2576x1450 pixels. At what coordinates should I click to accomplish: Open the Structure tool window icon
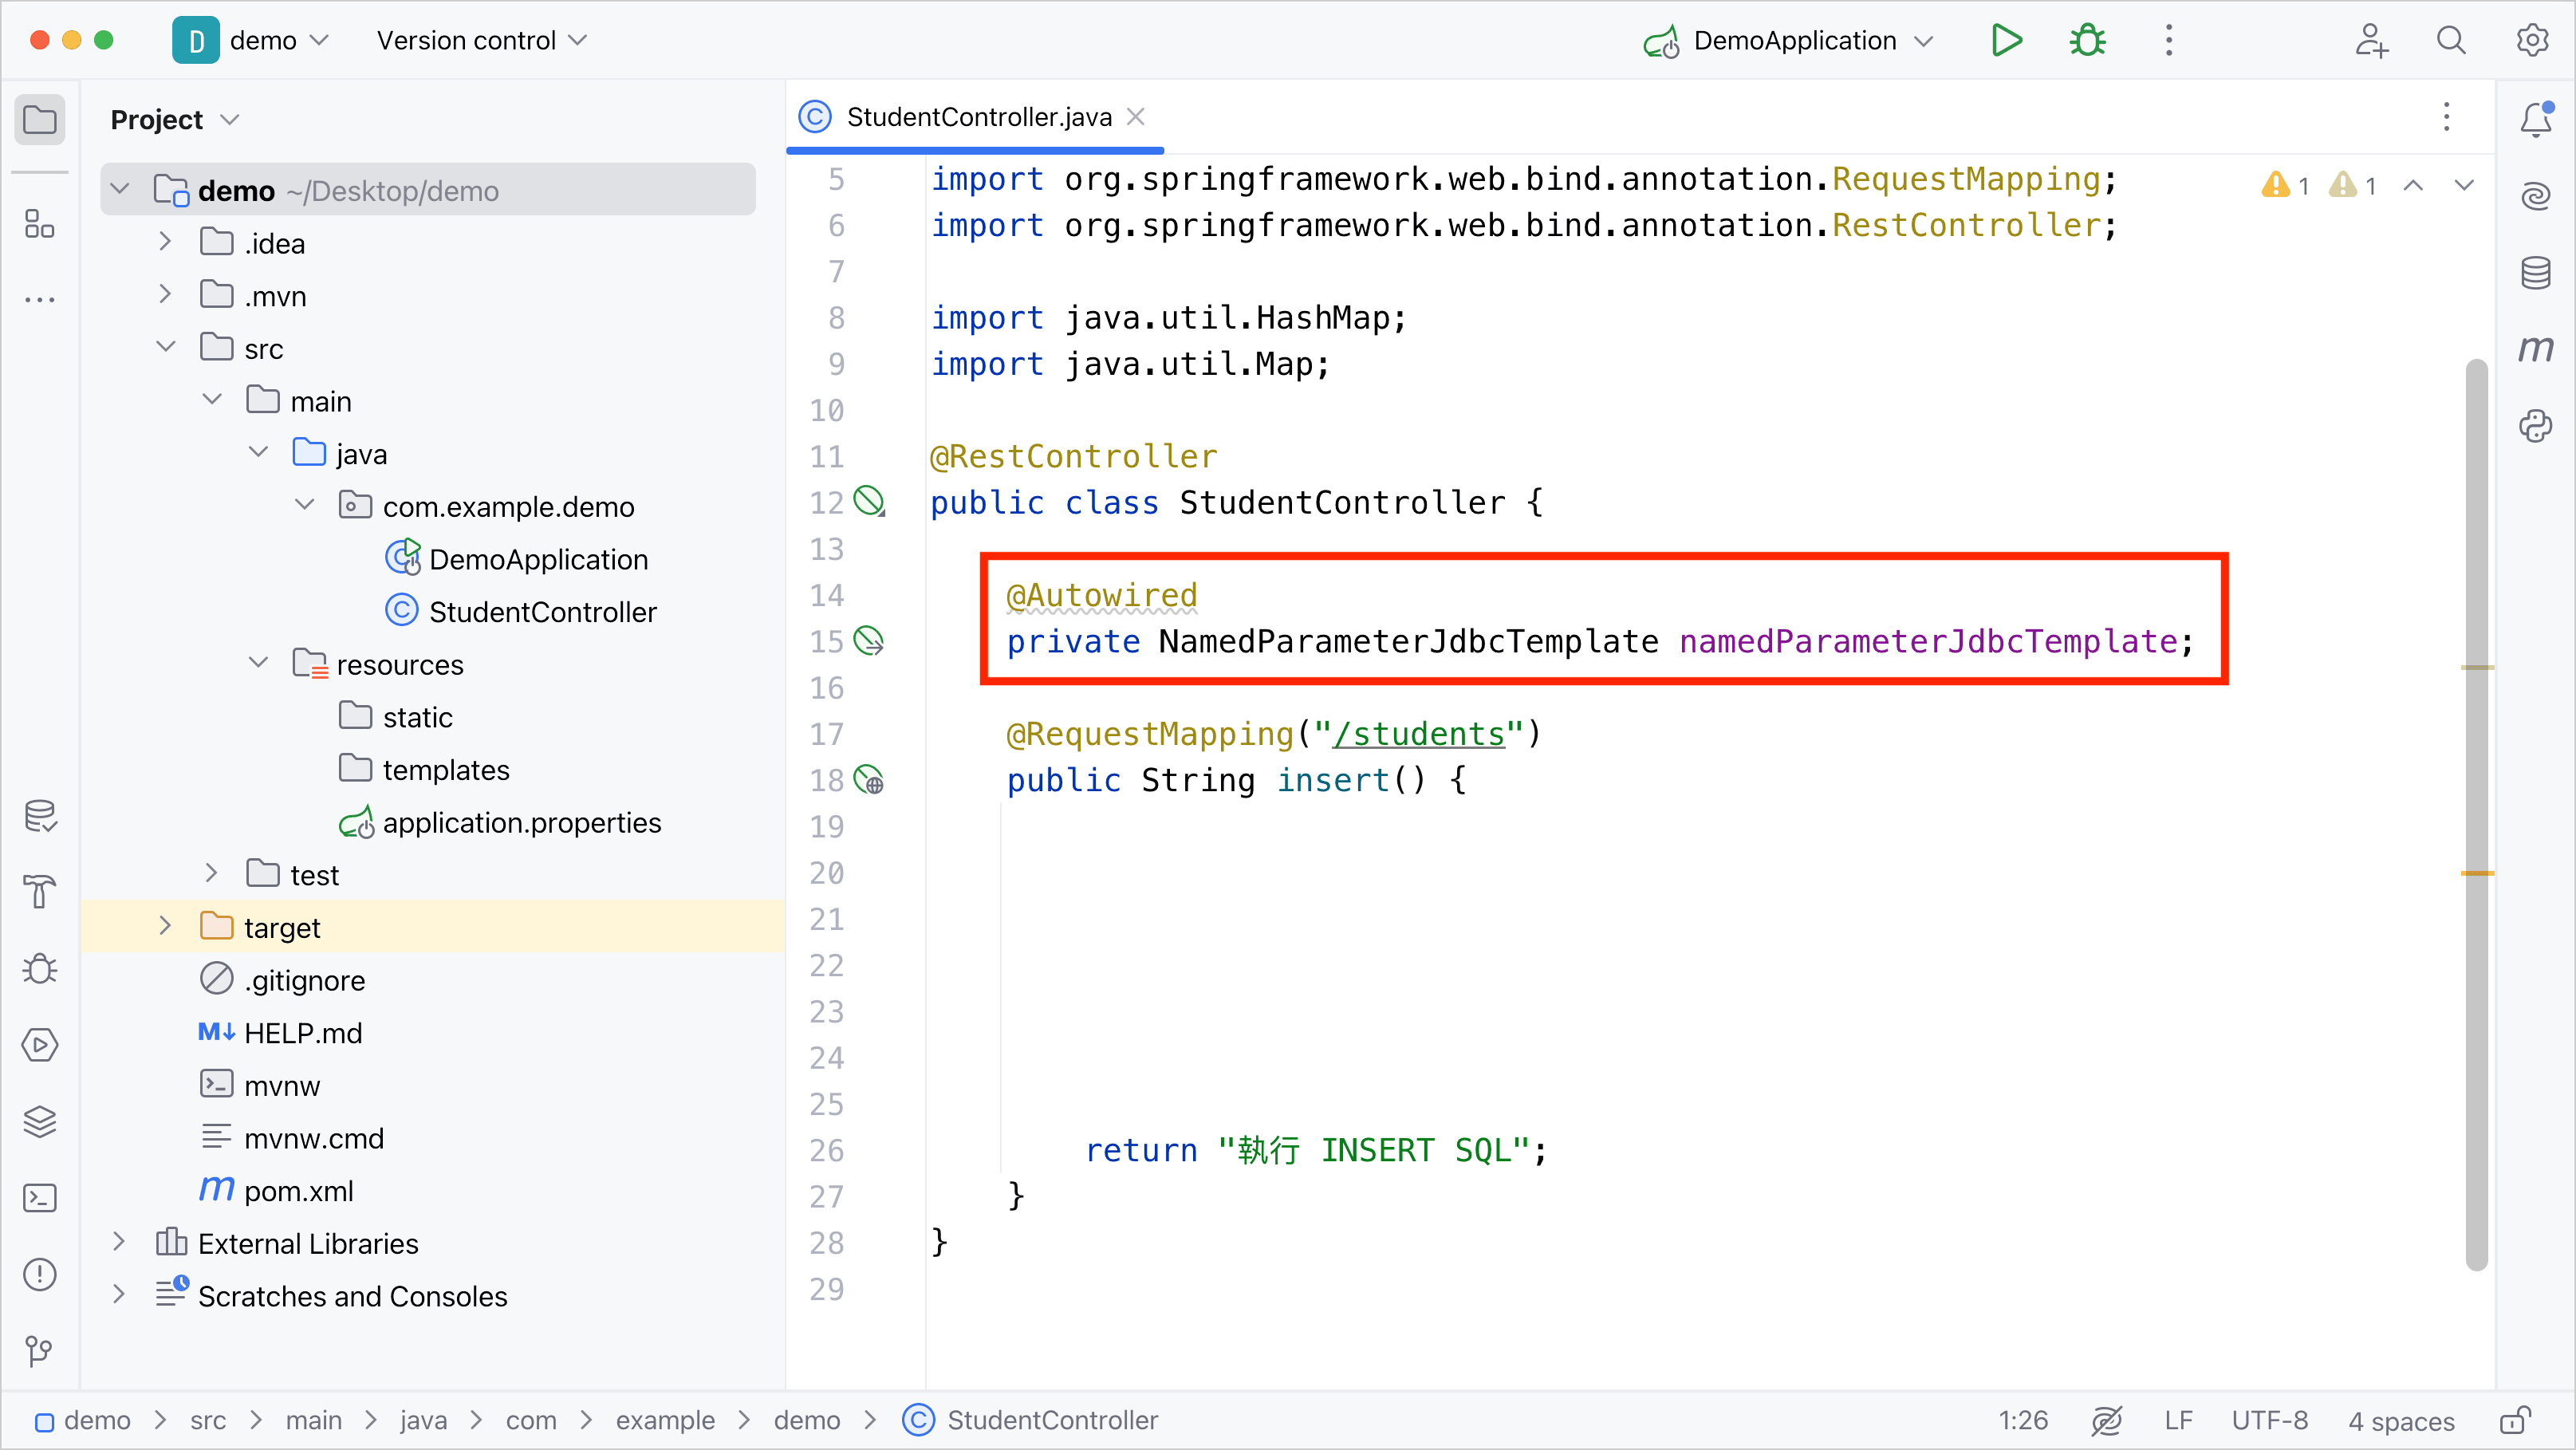point(40,224)
